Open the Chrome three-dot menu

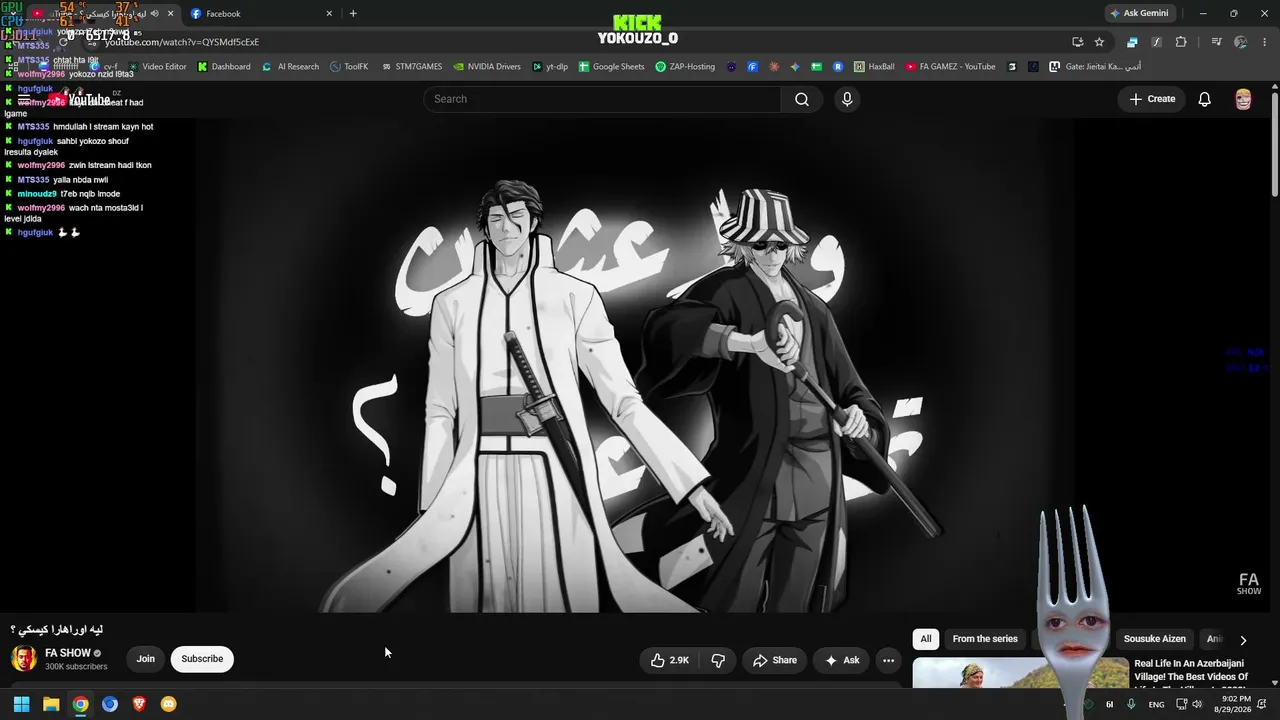tap(1265, 42)
